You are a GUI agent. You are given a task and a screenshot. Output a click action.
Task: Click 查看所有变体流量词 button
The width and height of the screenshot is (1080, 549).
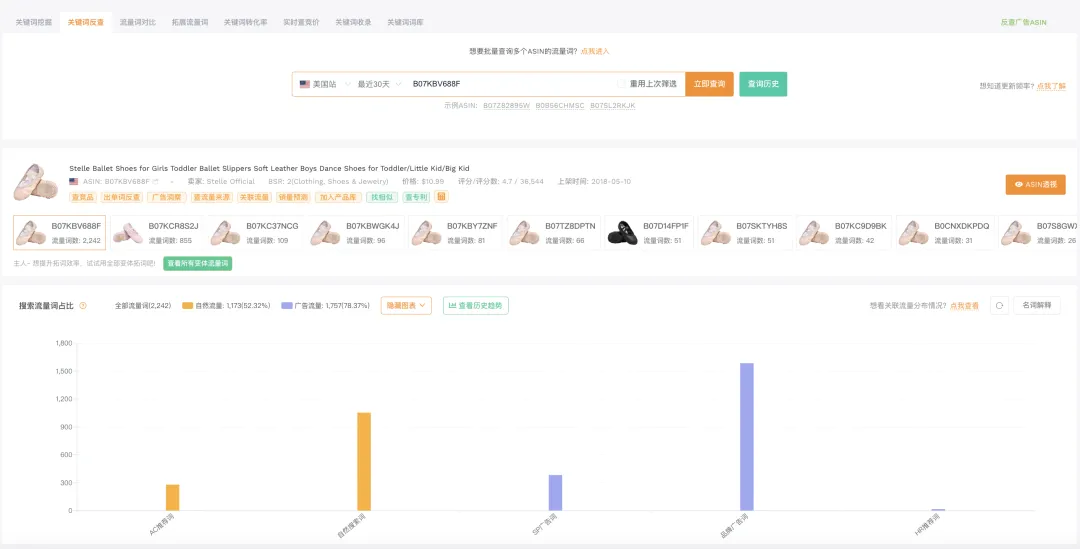(x=198, y=264)
